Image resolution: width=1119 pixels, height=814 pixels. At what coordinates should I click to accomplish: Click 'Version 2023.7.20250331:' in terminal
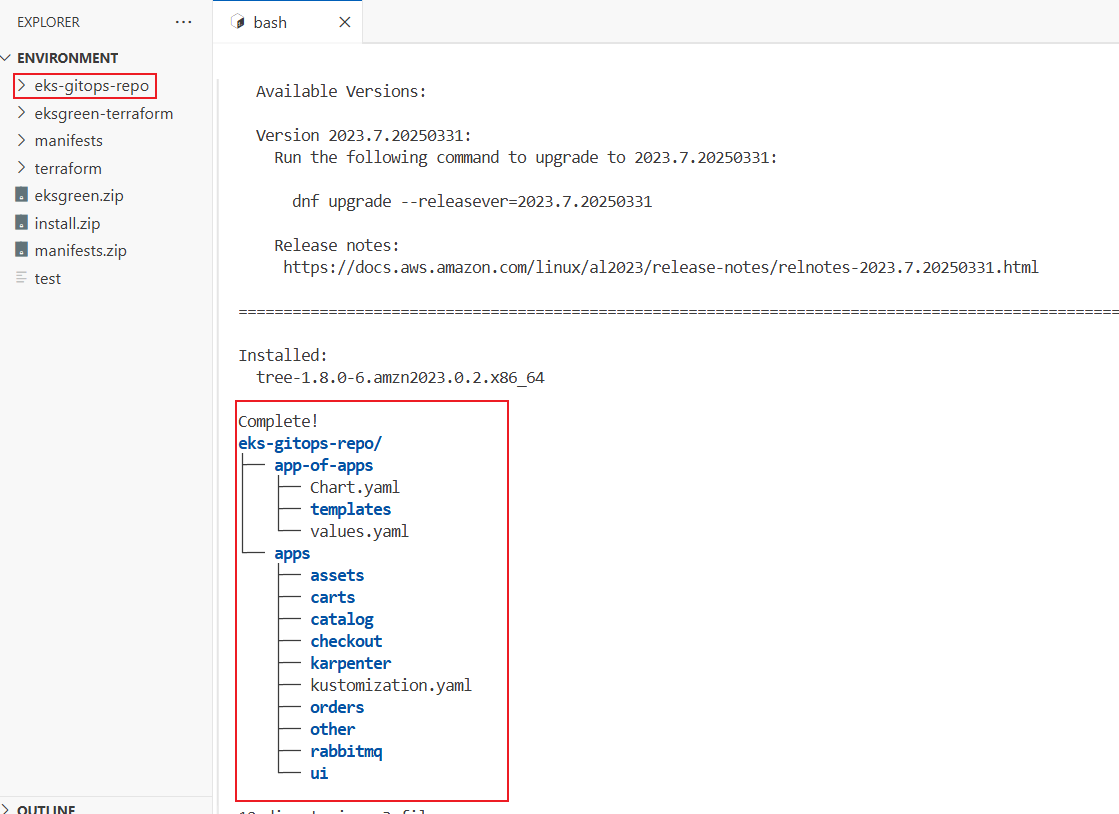364,136
